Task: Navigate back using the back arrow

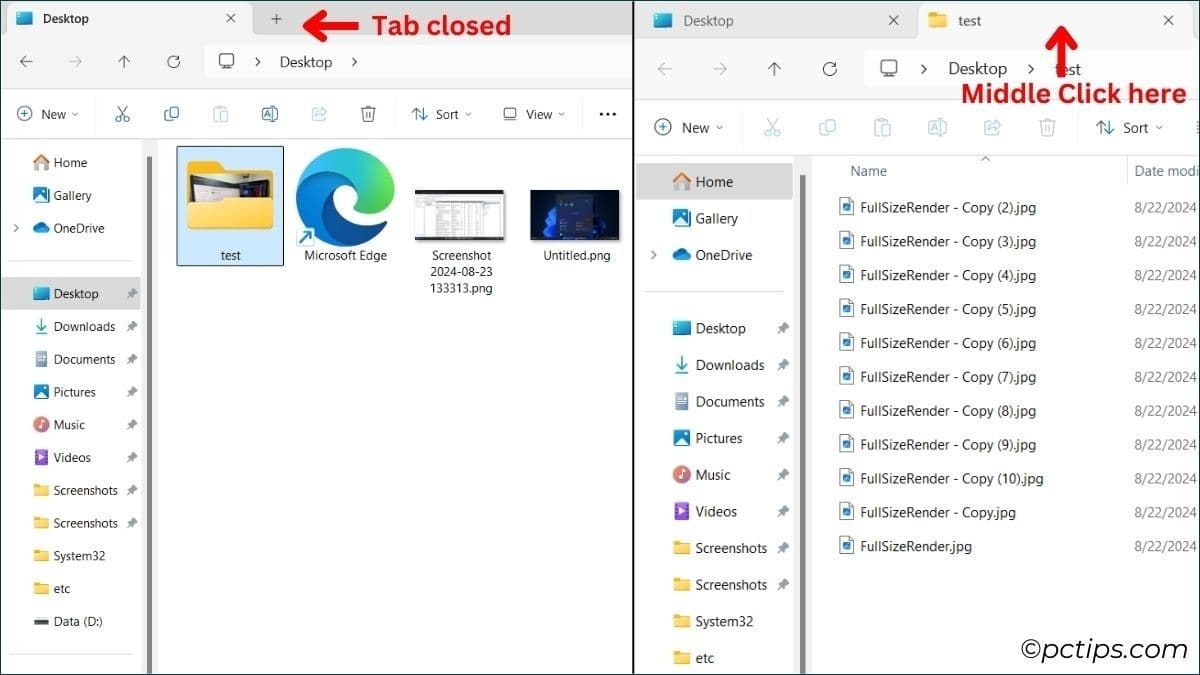Action: [x=25, y=62]
